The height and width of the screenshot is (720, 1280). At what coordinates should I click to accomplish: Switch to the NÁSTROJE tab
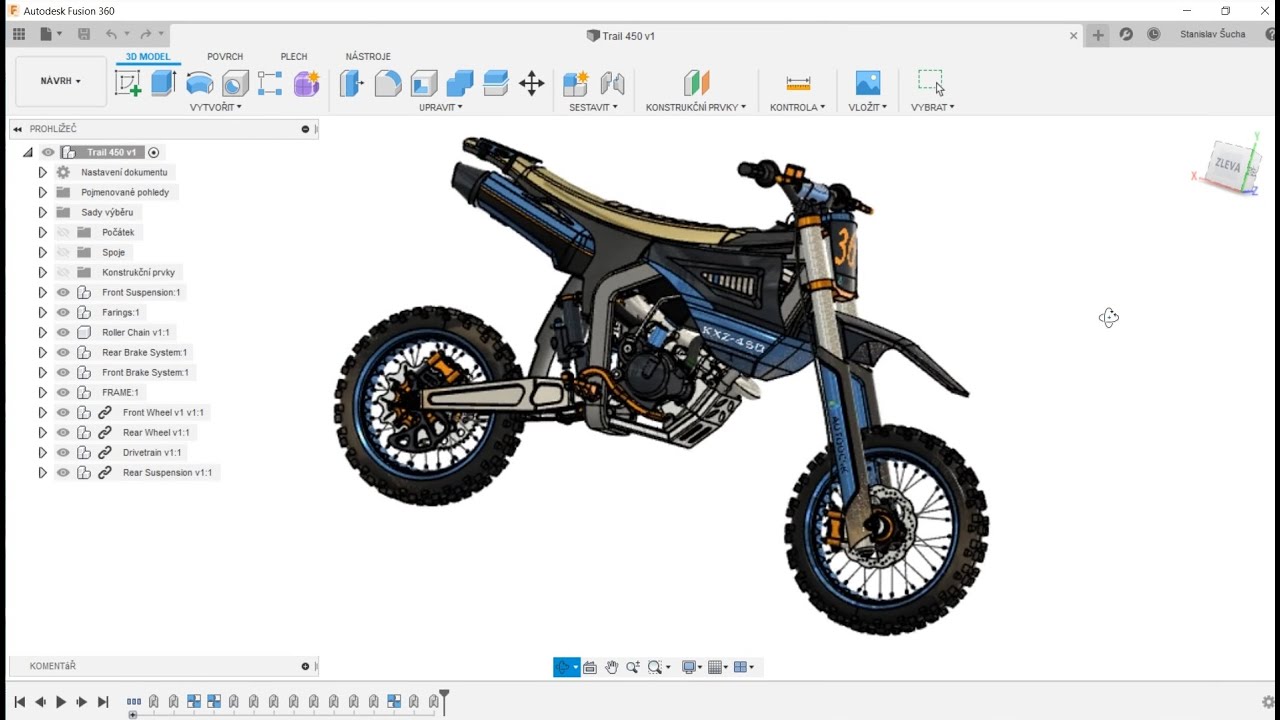pos(368,57)
